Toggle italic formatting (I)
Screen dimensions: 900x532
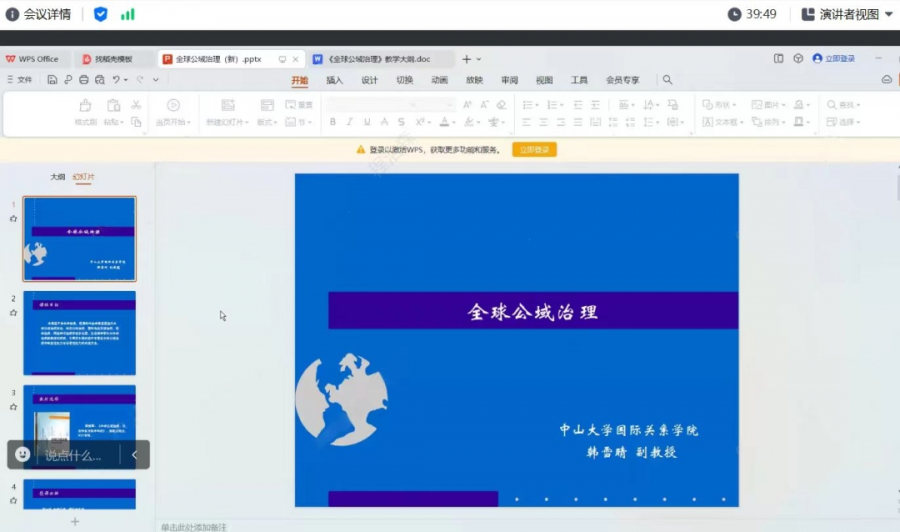coord(349,122)
